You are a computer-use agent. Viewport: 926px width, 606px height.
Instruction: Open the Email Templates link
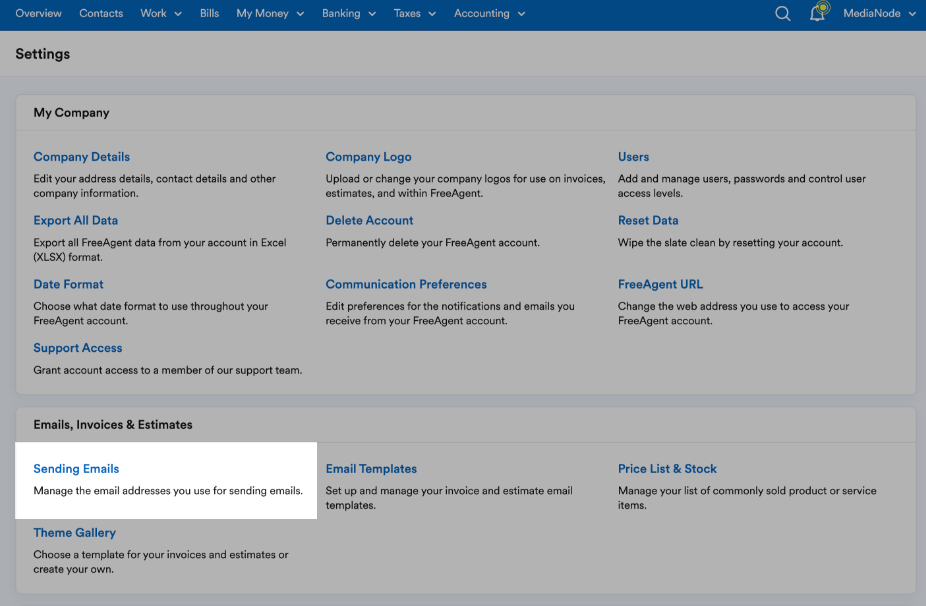coord(371,468)
